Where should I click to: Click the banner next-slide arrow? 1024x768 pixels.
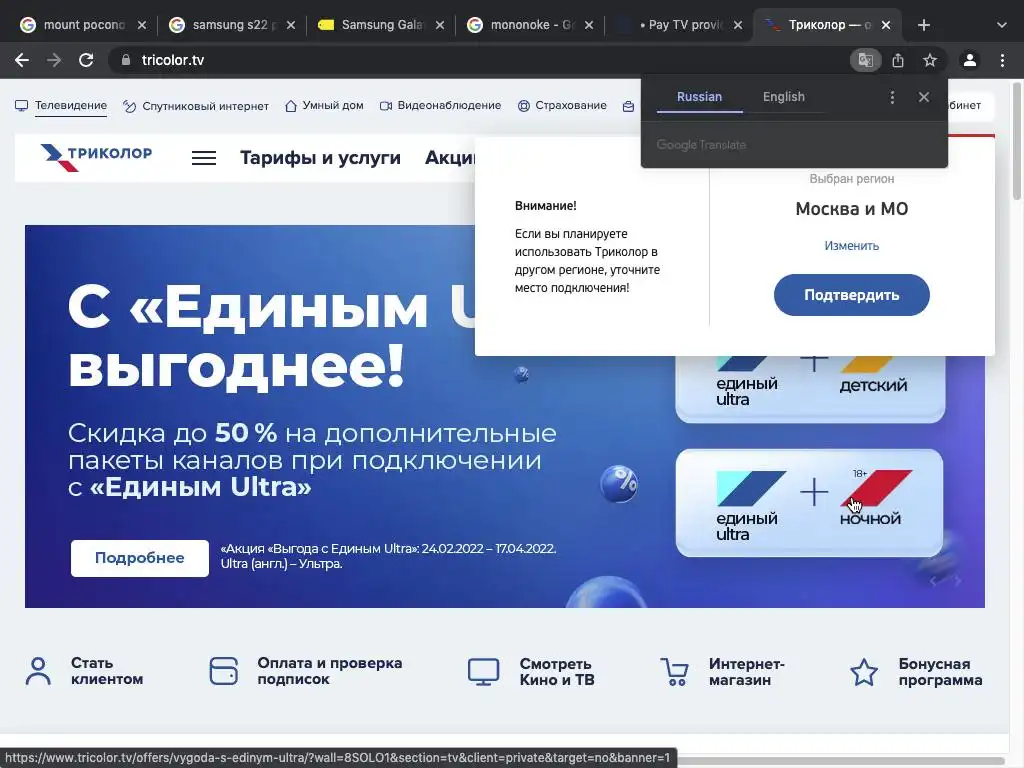pyautogui.click(x=957, y=580)
